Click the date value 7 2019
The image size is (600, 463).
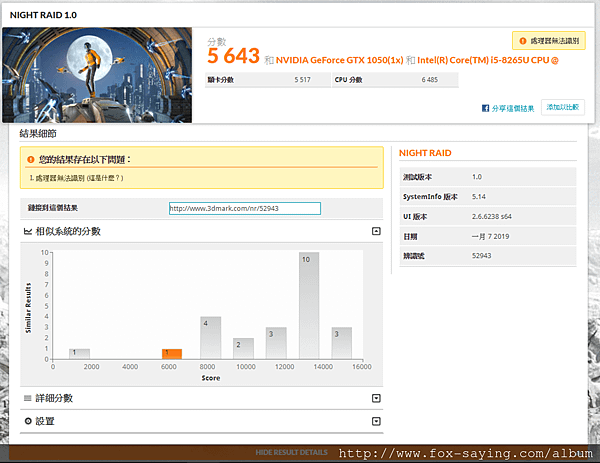click(490, 236)
